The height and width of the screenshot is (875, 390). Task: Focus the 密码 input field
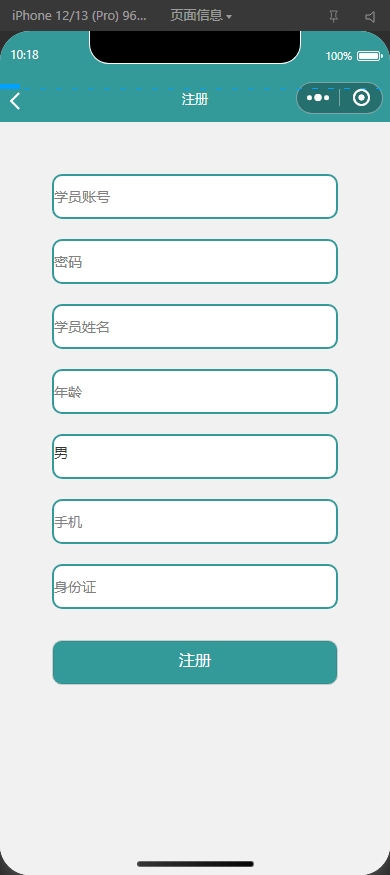coord(195,261)
